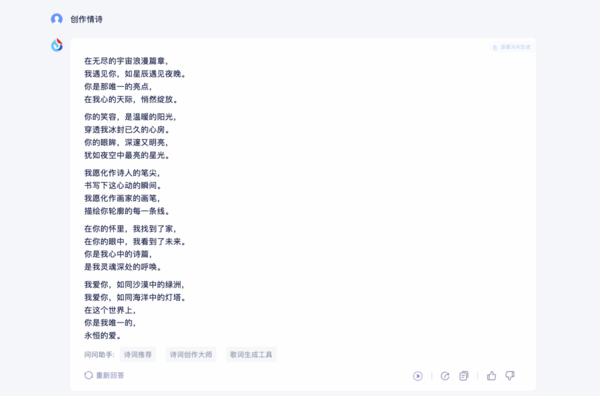Viewport: 600px width, 396px height.
Task: Click the line 描绘你轮廓的每一条线
Action: pos(127,211)
